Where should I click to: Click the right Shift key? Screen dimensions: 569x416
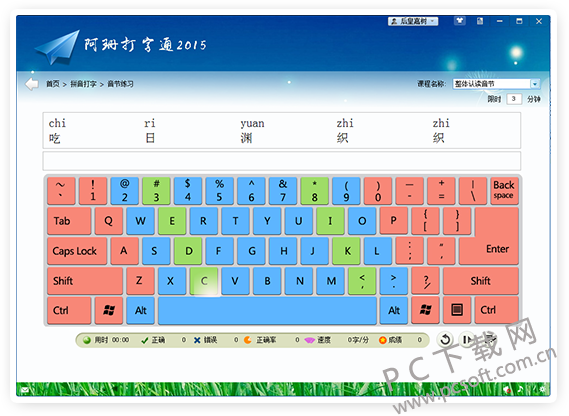click(x=480, y=281)
